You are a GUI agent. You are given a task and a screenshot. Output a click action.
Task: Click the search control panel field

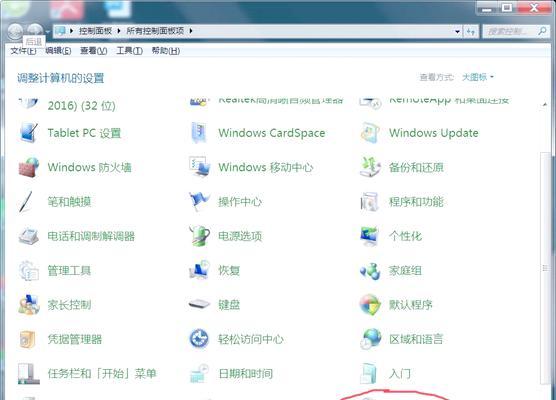coord(516,32)
